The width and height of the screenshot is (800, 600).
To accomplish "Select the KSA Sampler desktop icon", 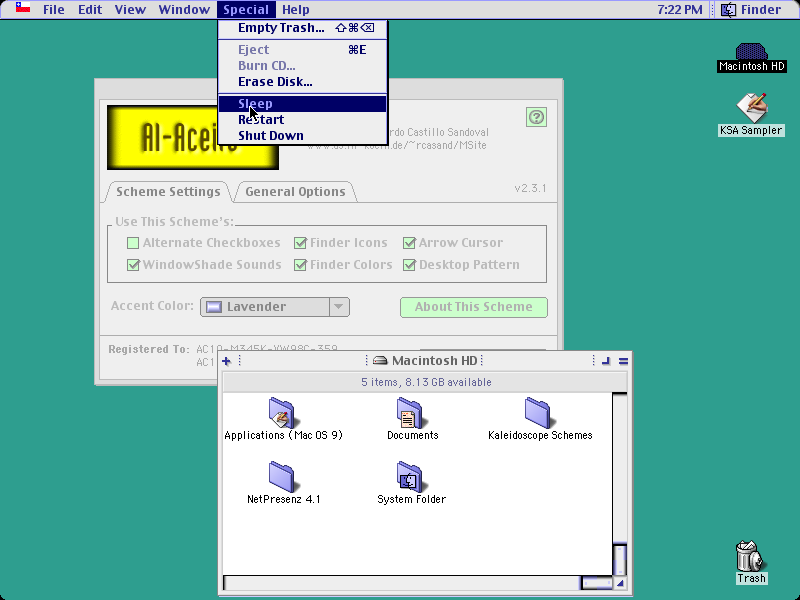I will click(x=751, y=108).
